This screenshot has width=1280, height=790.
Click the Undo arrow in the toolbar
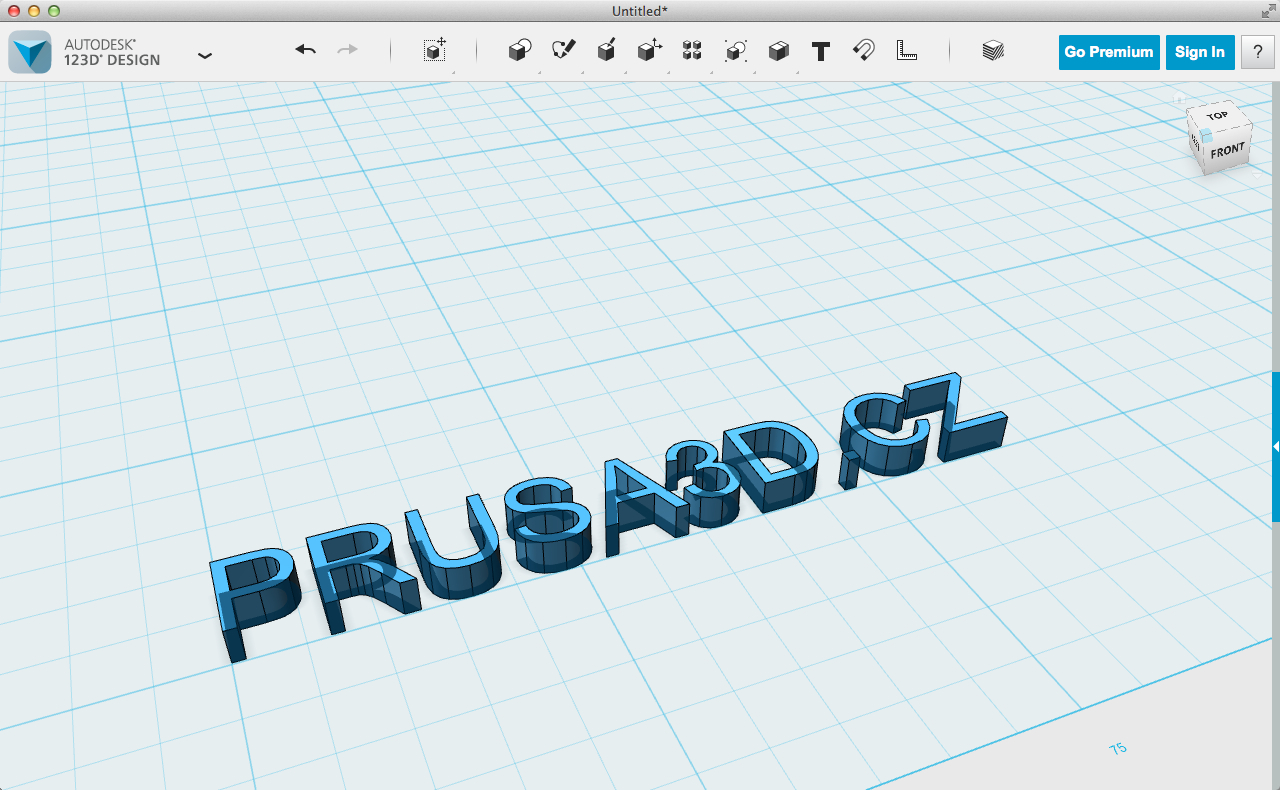tap(306, 50)
